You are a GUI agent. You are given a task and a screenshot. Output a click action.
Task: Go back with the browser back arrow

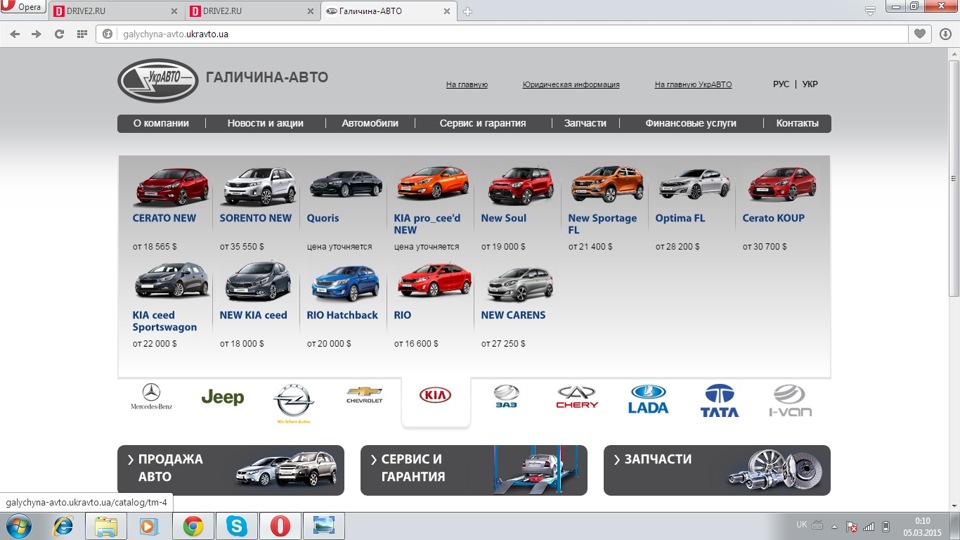tap(15, 34)
